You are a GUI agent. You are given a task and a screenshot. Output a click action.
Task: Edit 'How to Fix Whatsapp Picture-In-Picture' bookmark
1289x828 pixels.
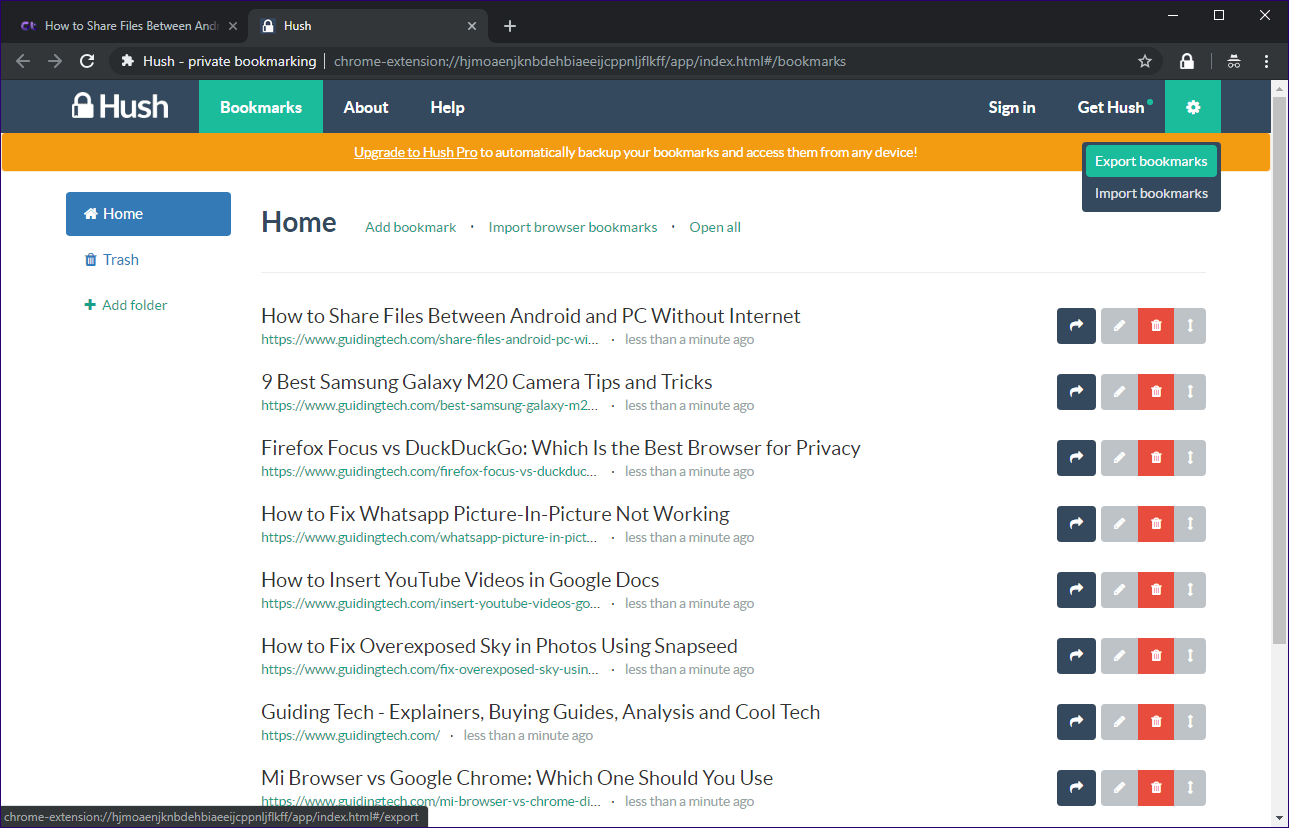pos(1119,524)
